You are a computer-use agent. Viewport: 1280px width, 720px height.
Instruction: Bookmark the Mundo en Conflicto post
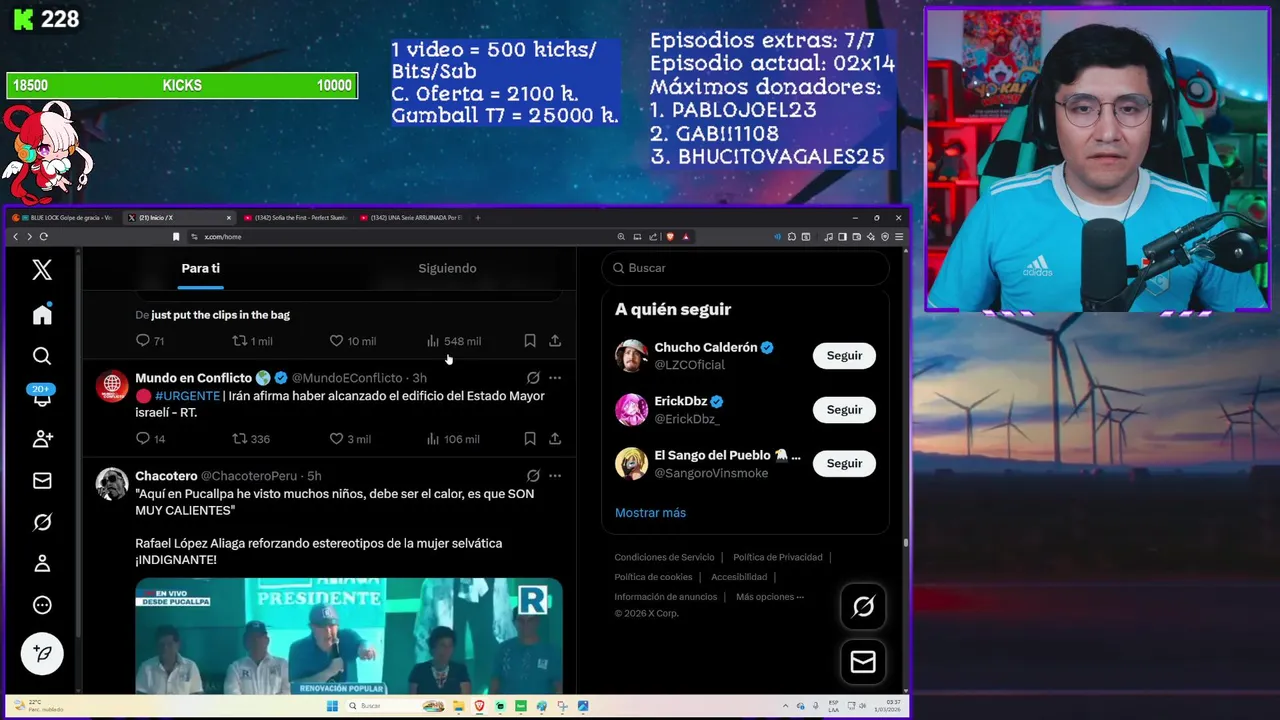coord(530,439)
